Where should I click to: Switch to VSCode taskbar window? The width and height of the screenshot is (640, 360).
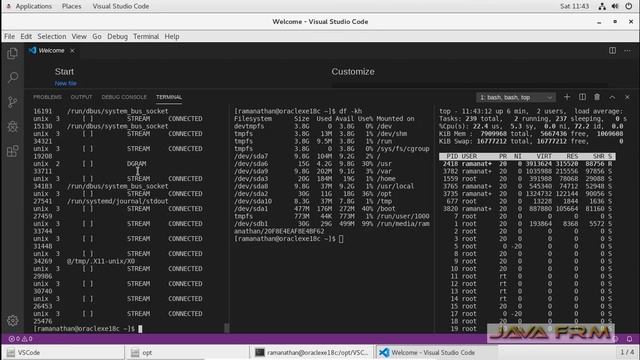63,352
